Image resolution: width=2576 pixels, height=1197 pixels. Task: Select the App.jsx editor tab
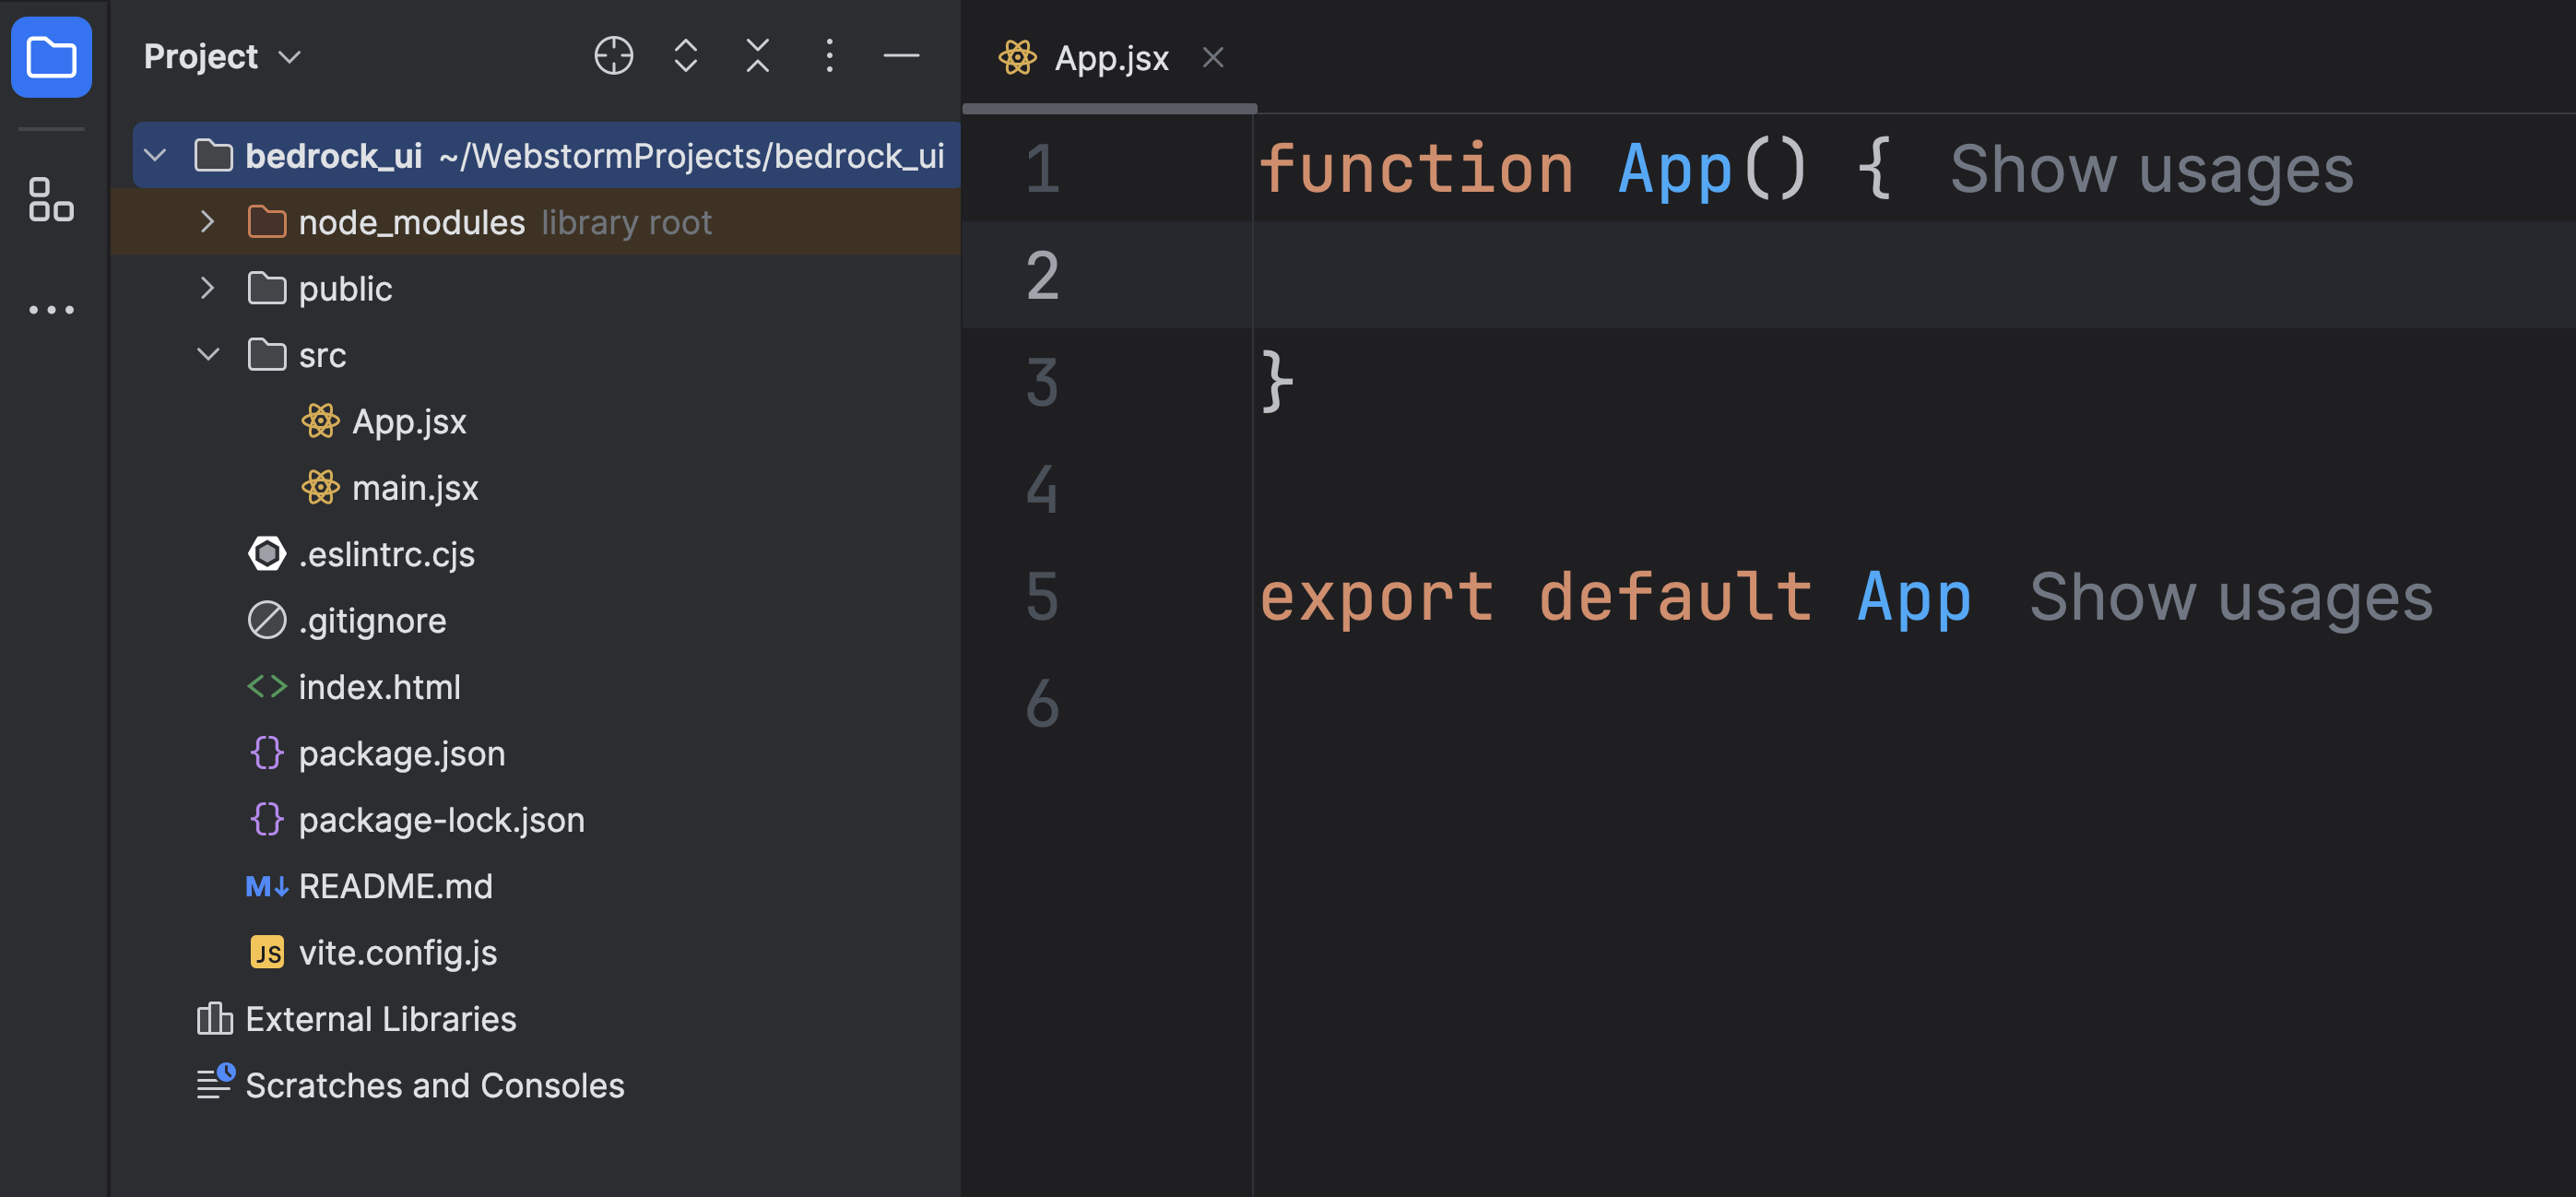tap(1110, 58)
